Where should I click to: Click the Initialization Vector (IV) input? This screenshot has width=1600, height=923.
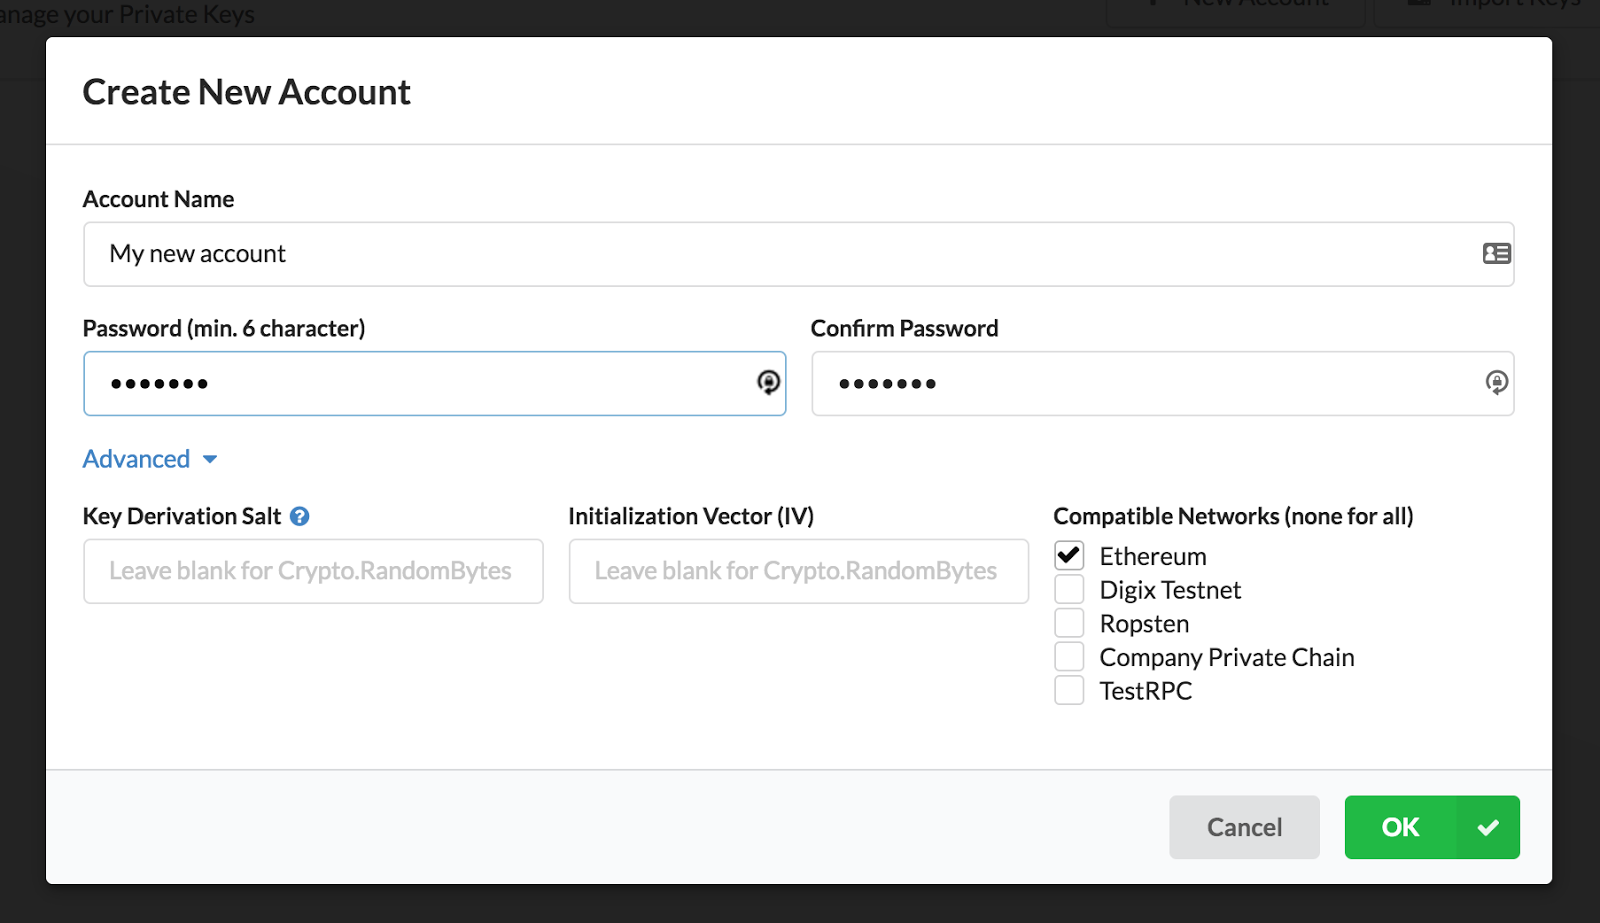pos(798,571)
